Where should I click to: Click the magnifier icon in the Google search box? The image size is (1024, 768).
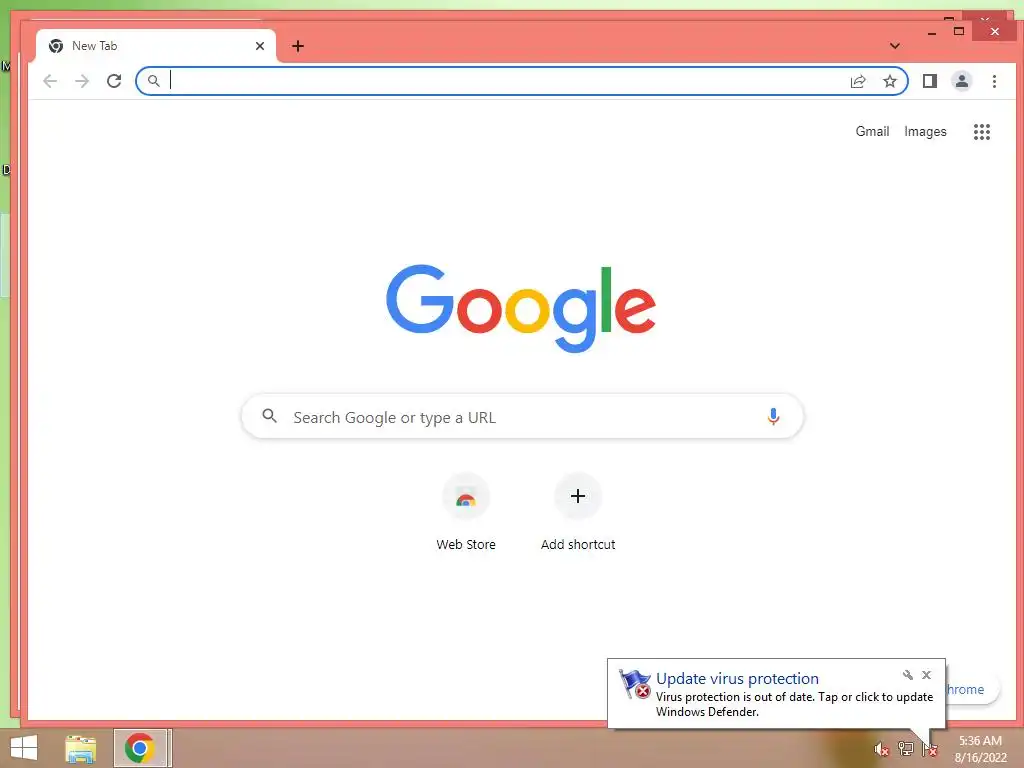point(269,415)
